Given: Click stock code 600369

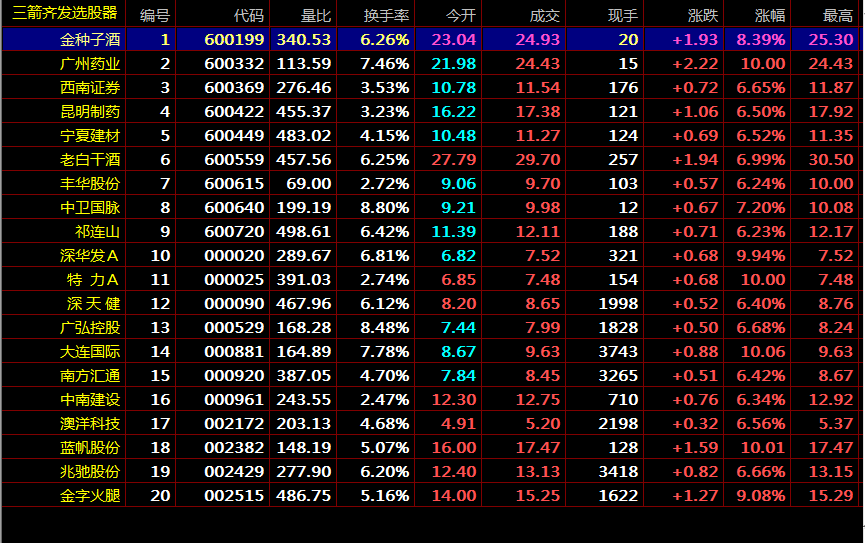Looking at the screenshot, I should [x=234, y=88].
